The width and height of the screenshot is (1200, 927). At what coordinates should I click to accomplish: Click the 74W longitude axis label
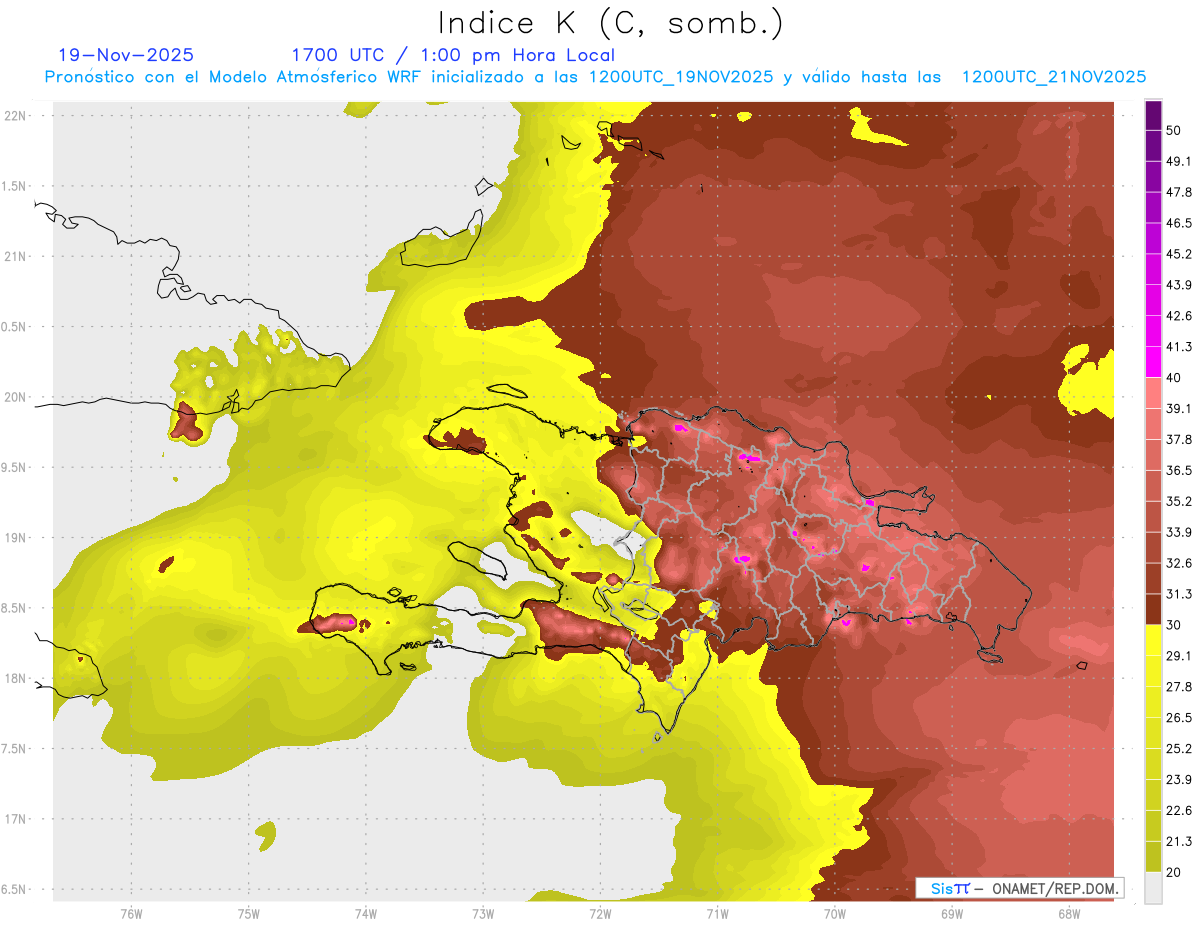(366, 913)
